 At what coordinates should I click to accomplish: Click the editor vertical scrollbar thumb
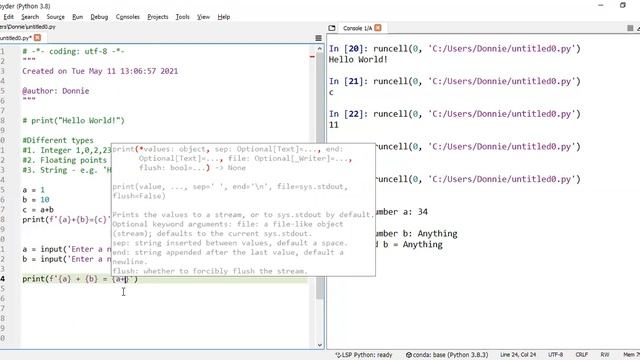coord(320,176)
